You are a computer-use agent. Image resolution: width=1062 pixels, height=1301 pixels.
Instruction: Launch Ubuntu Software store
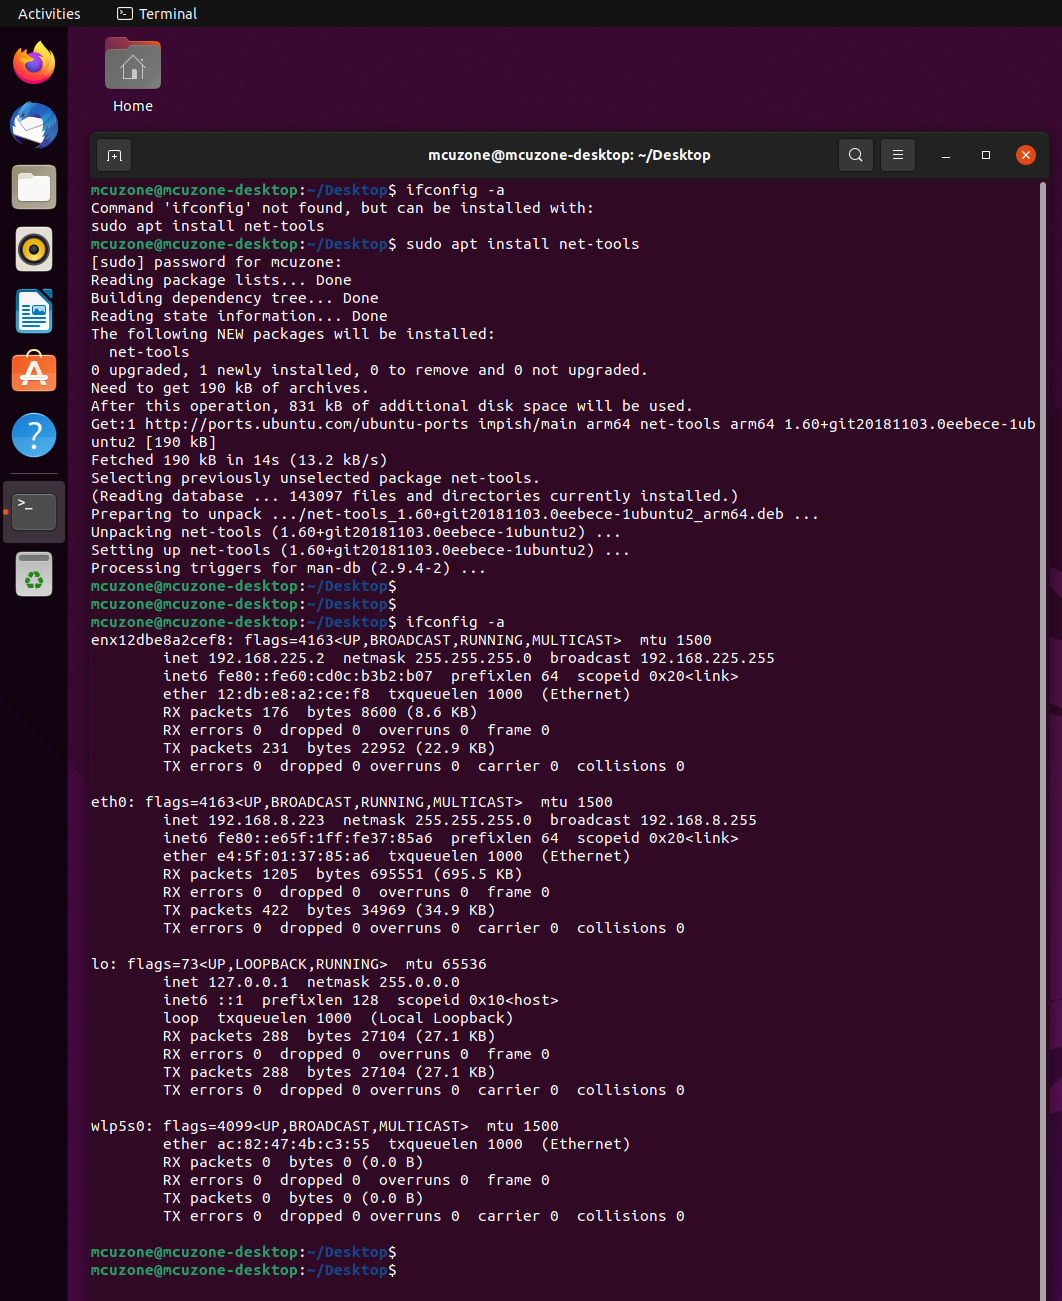pos(33,372)
